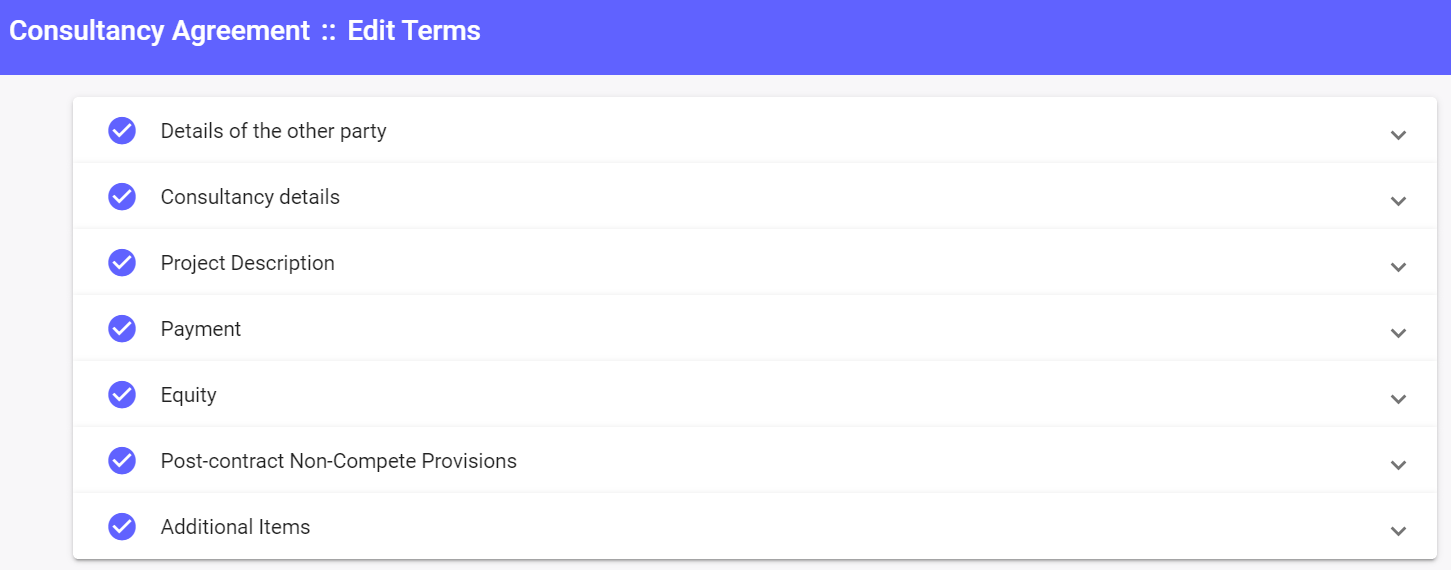Expand Equity panel via down arrow
1451x570 pixels.
(x=1398, y=398)
